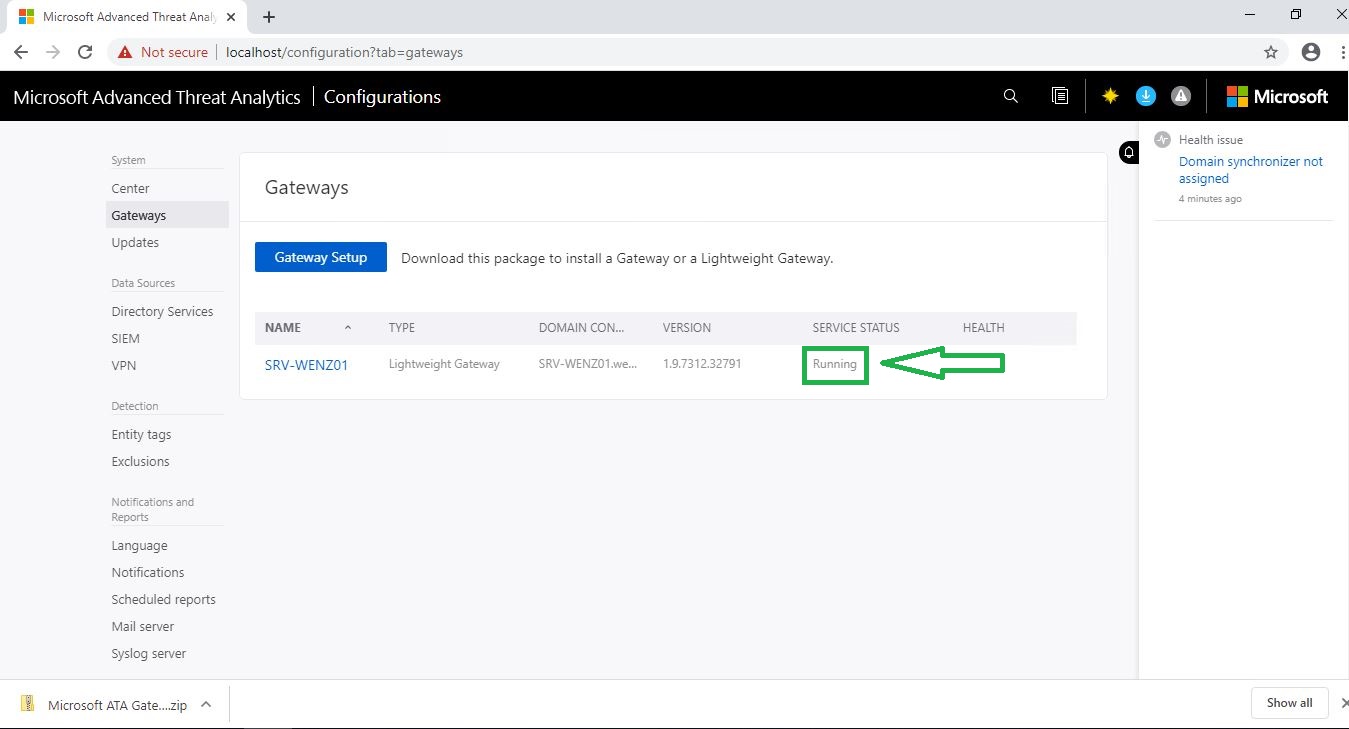Click Microsoft Advanced Threat Analytics title
The width and height of the screenshot is (1349, 729).
pos(157,97)
